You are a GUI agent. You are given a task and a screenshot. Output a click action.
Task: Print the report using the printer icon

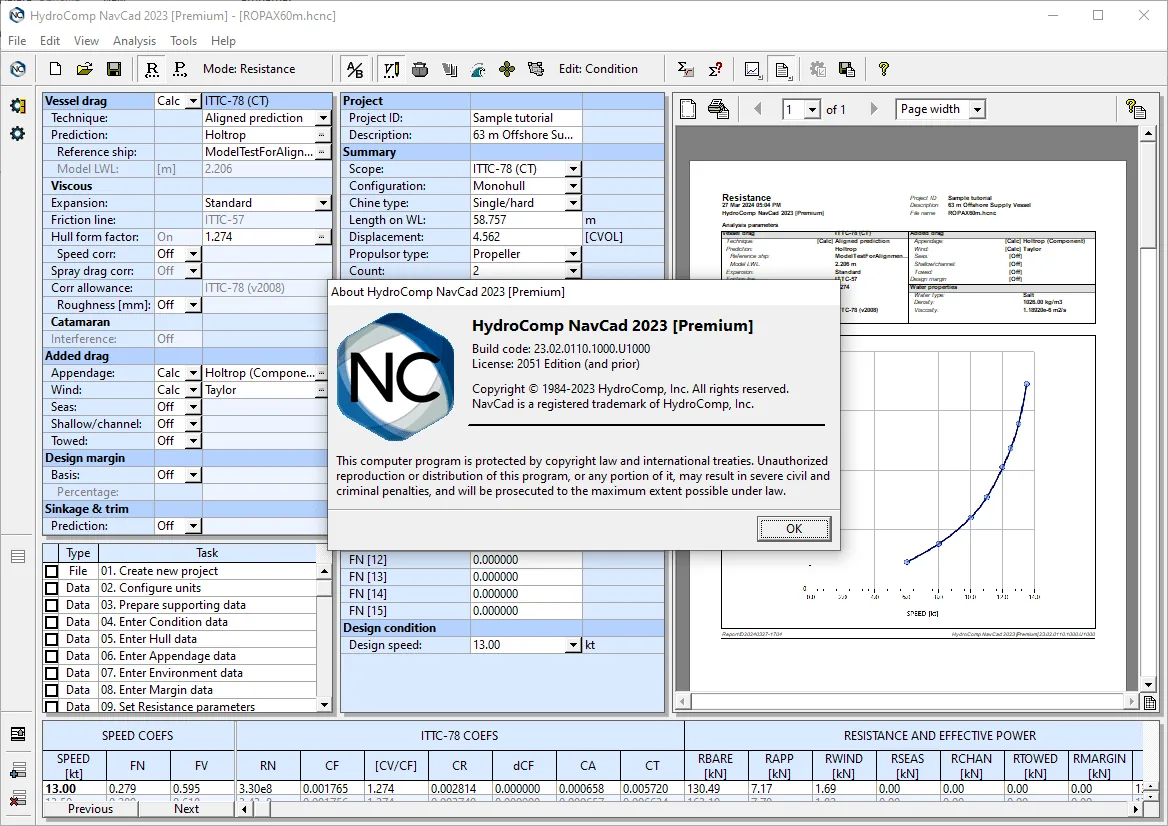[x=719, y=109]
